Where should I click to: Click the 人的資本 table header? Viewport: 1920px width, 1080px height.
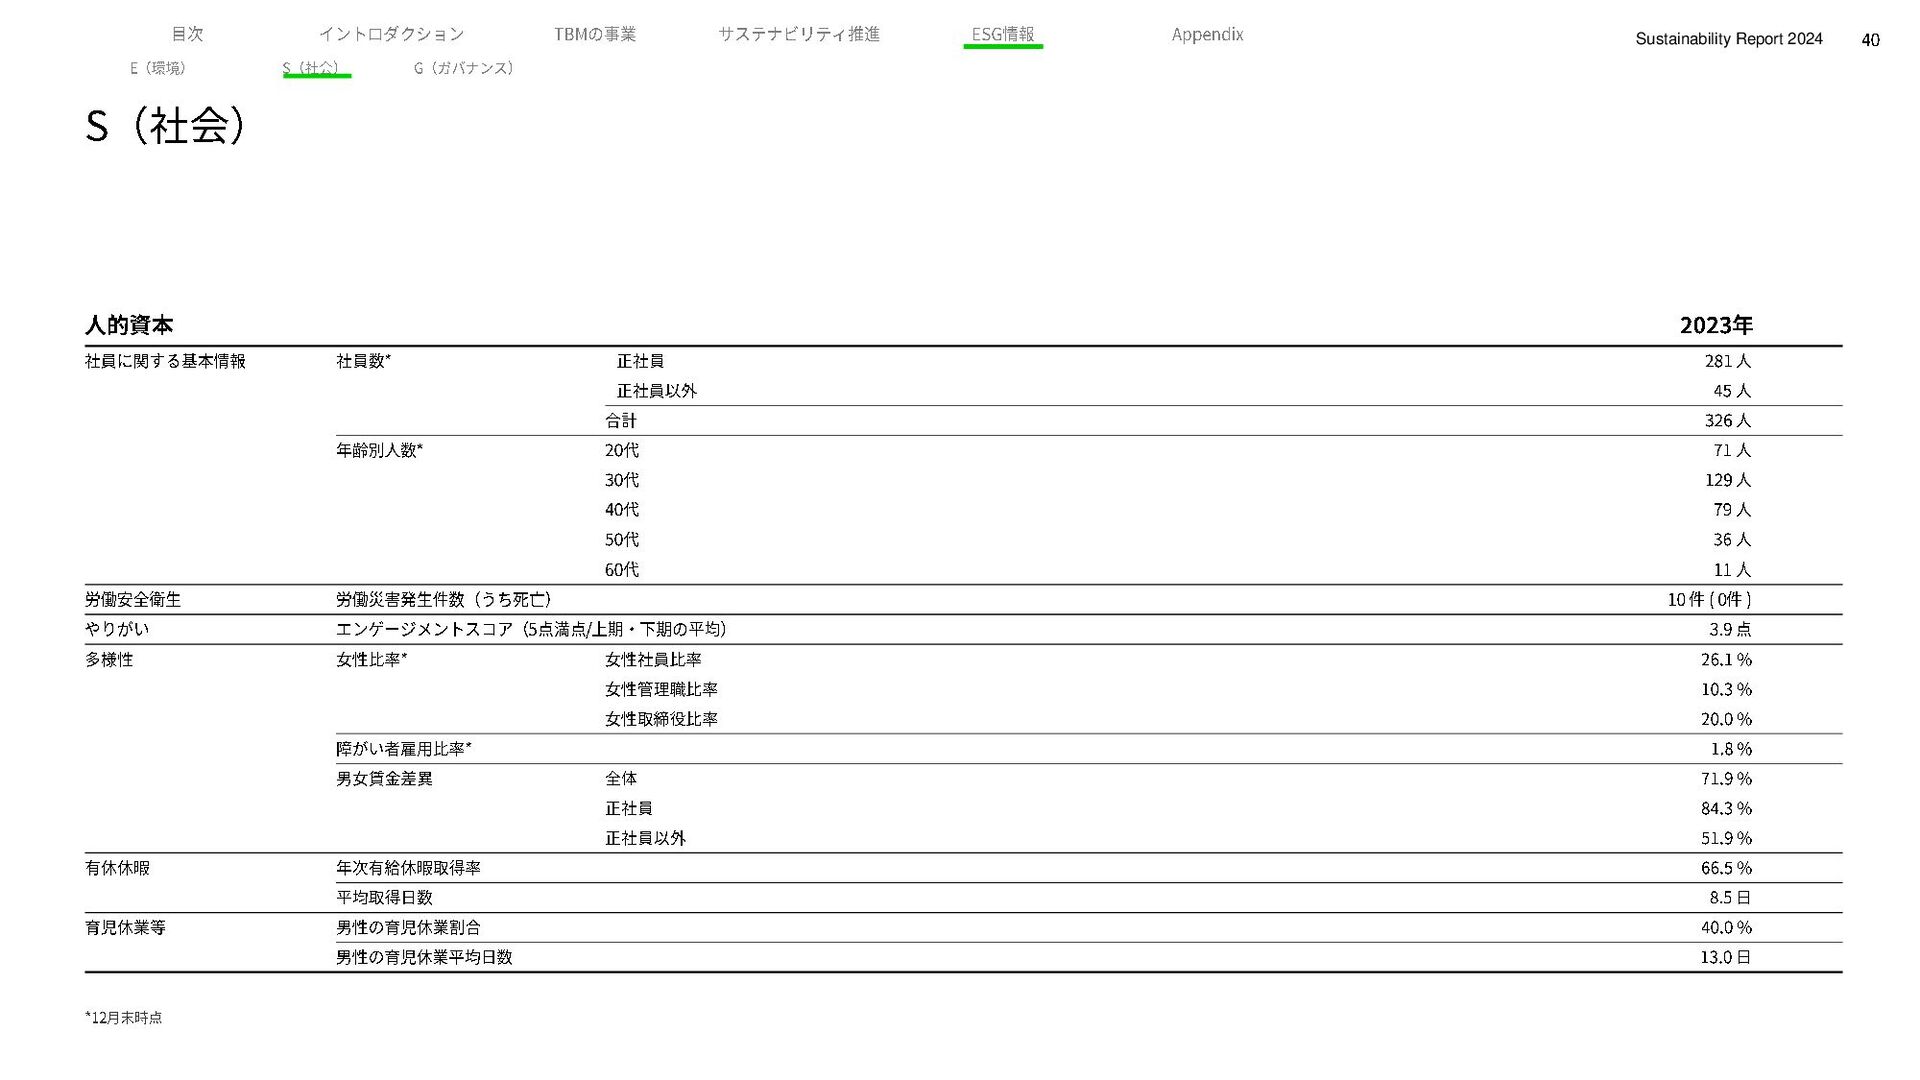click(x=129, y=325)
